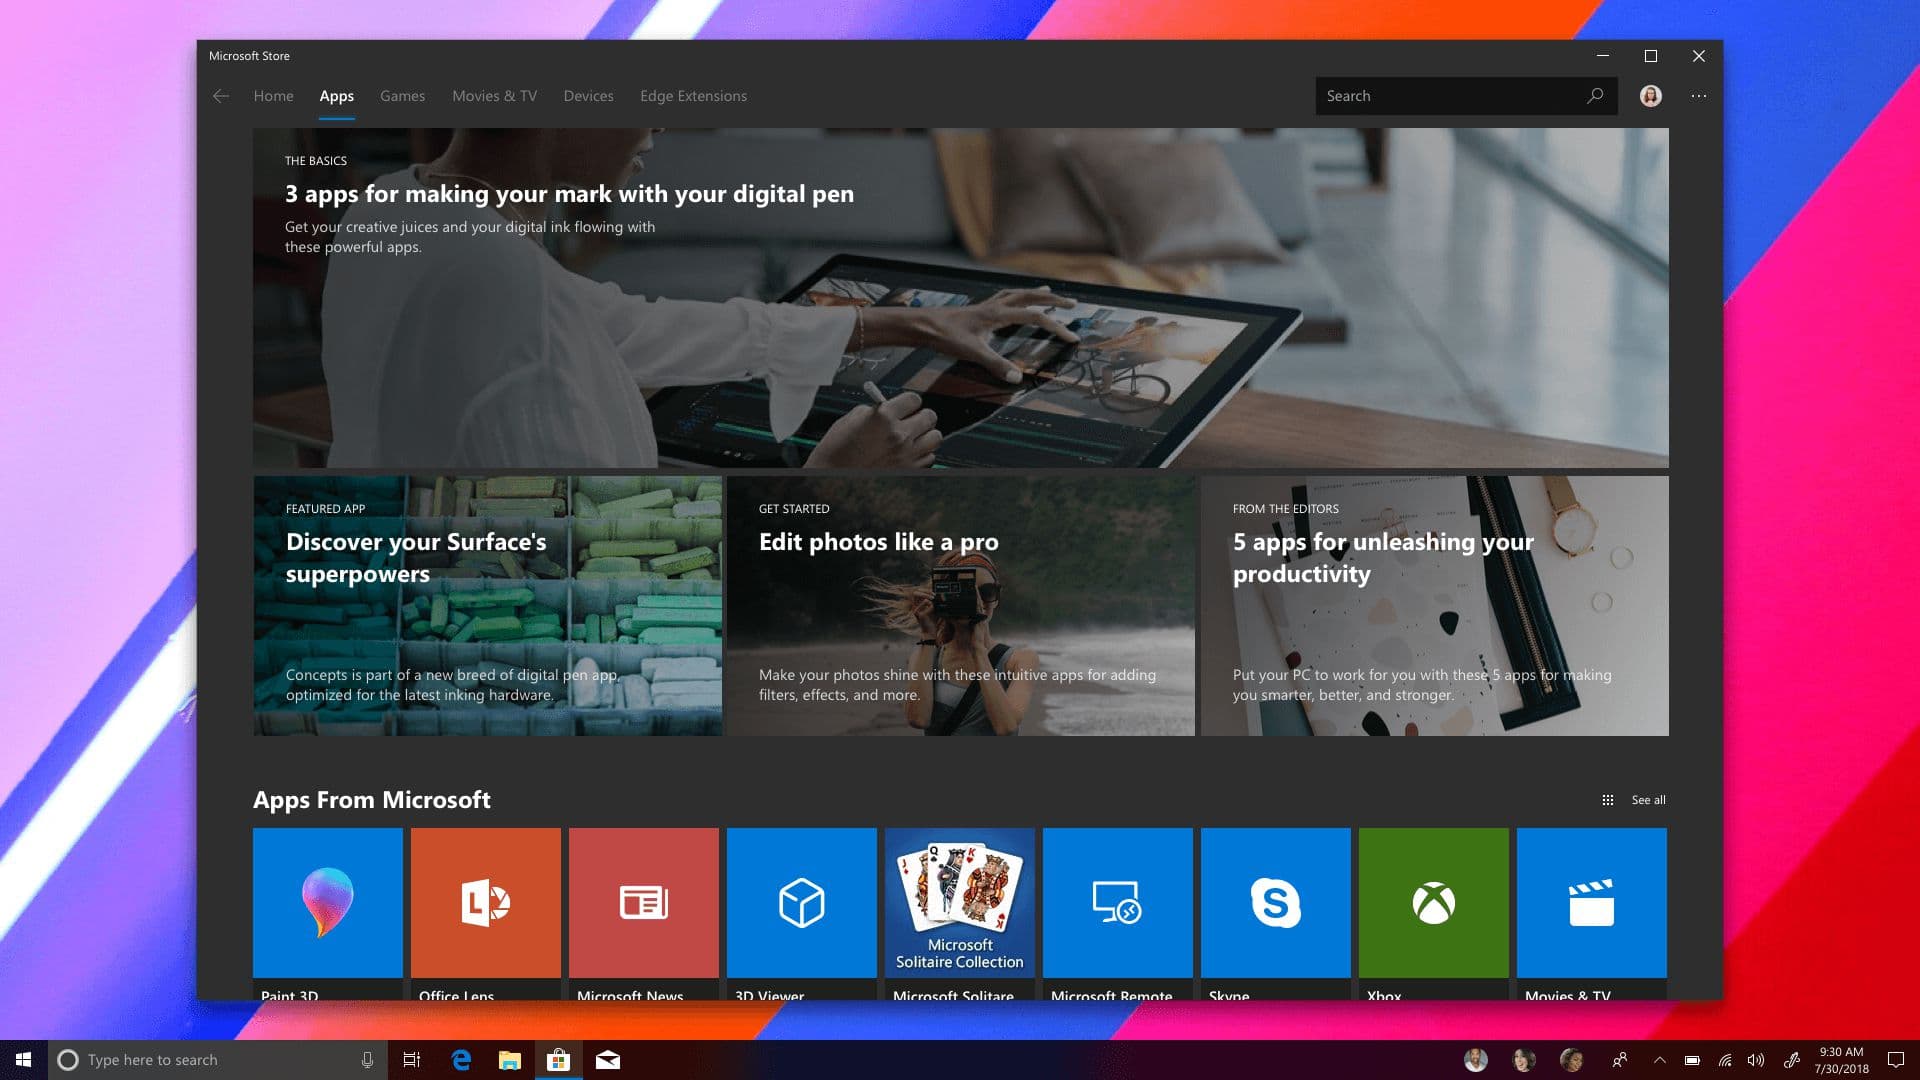Click the three-dot more options menu

(x=1700, y=96)
